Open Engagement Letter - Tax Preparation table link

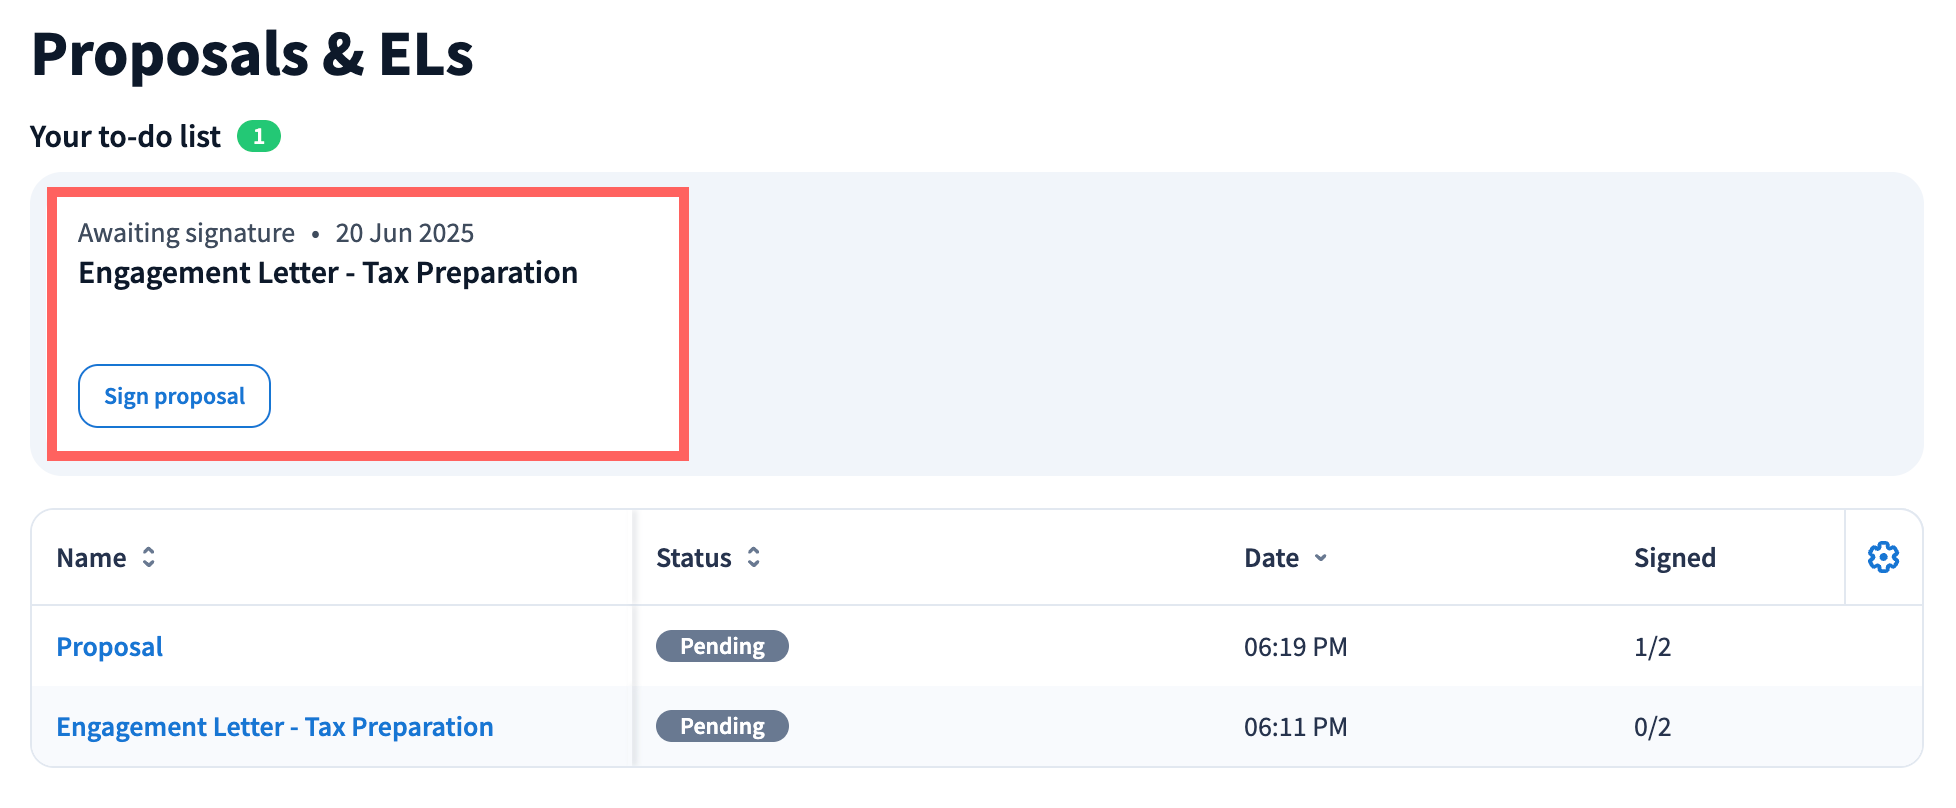pyautogui.click(x=275, y=727)
